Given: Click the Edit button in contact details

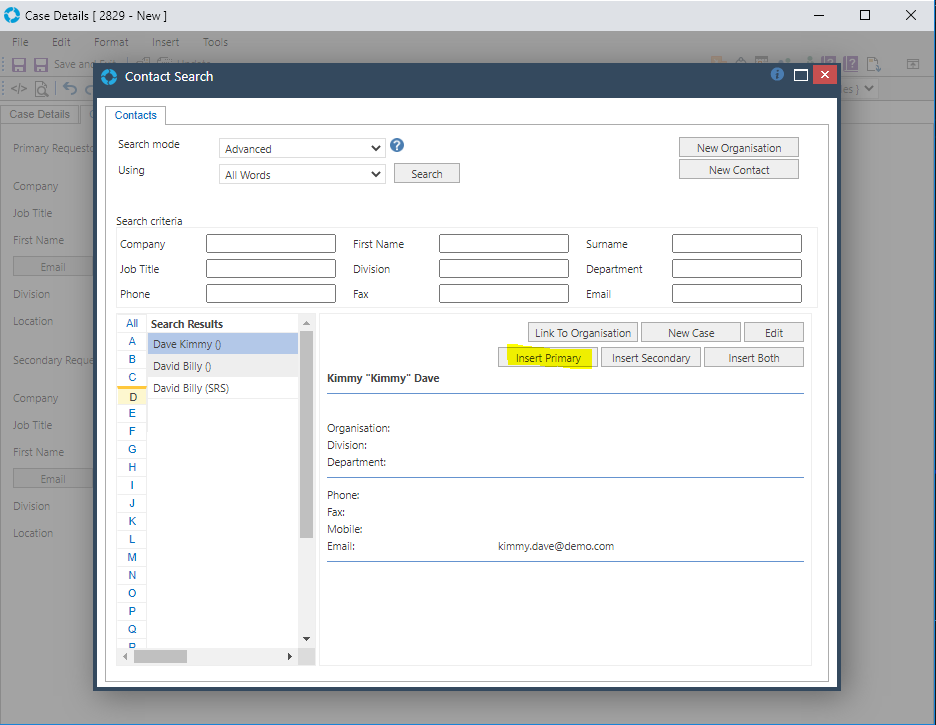Looking at the screenshot, I should 774,333.
